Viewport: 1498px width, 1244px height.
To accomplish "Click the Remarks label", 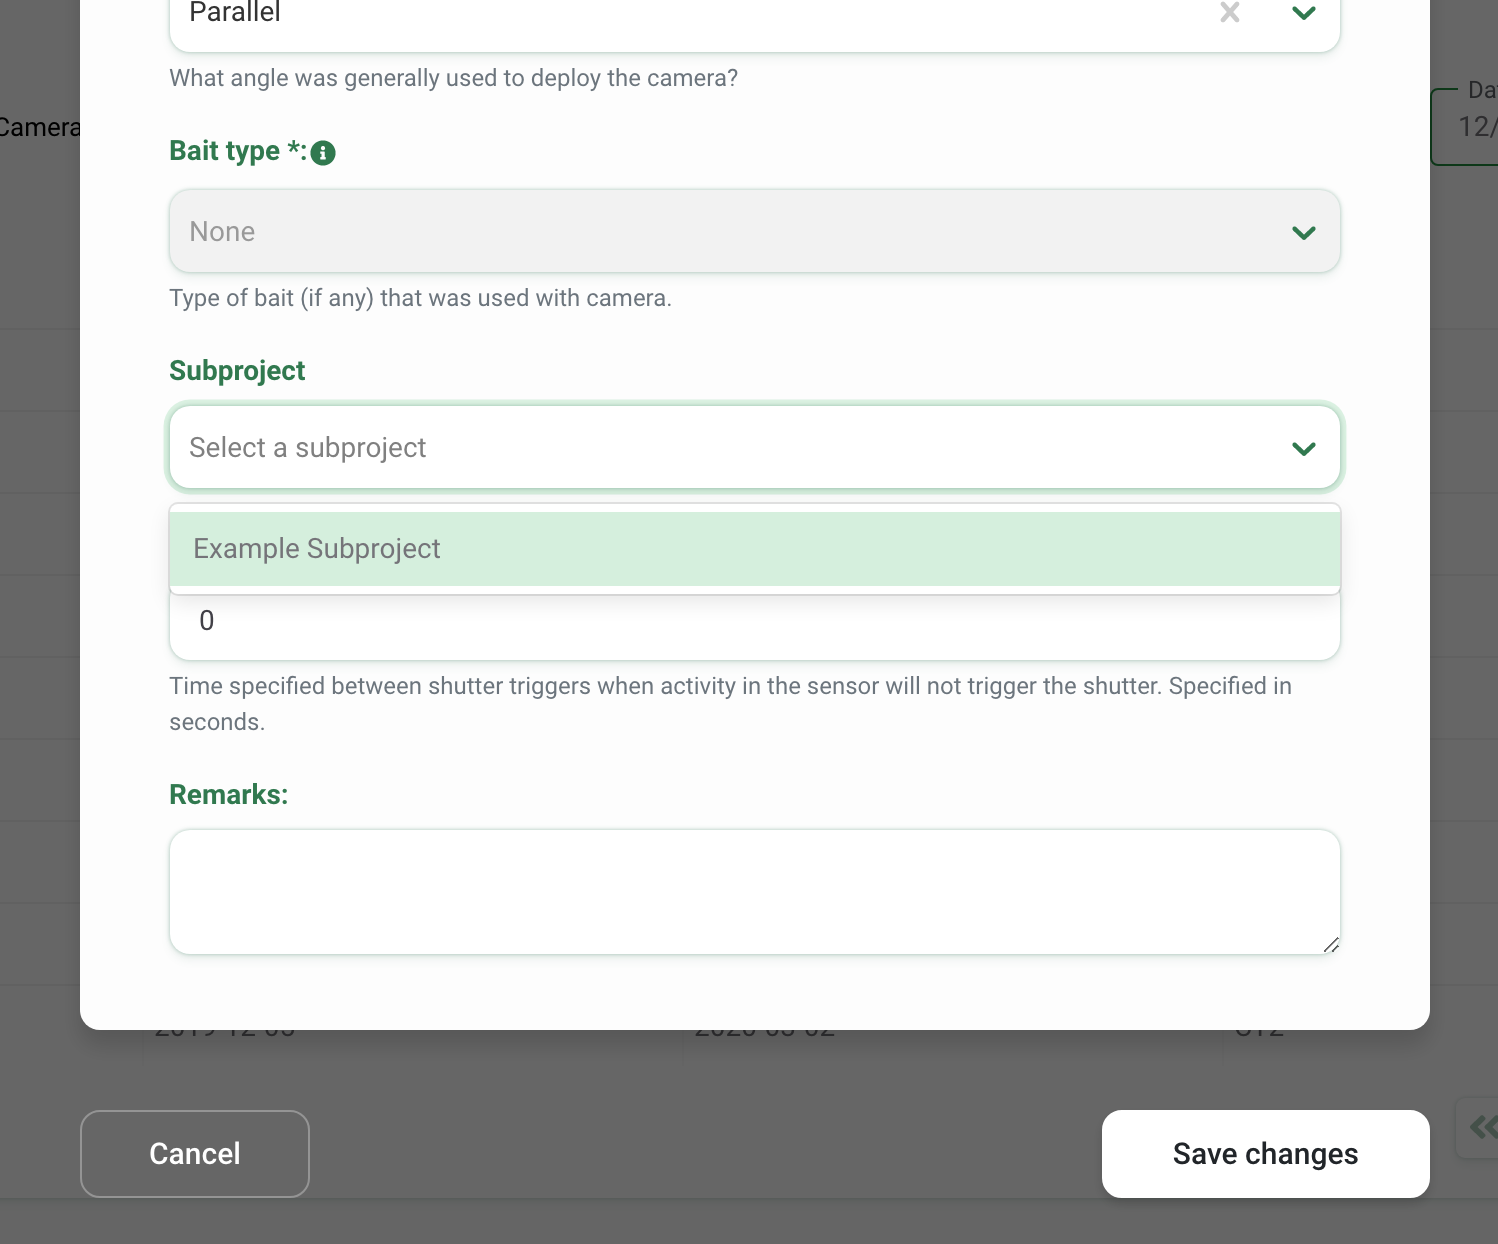I will 229,794.
